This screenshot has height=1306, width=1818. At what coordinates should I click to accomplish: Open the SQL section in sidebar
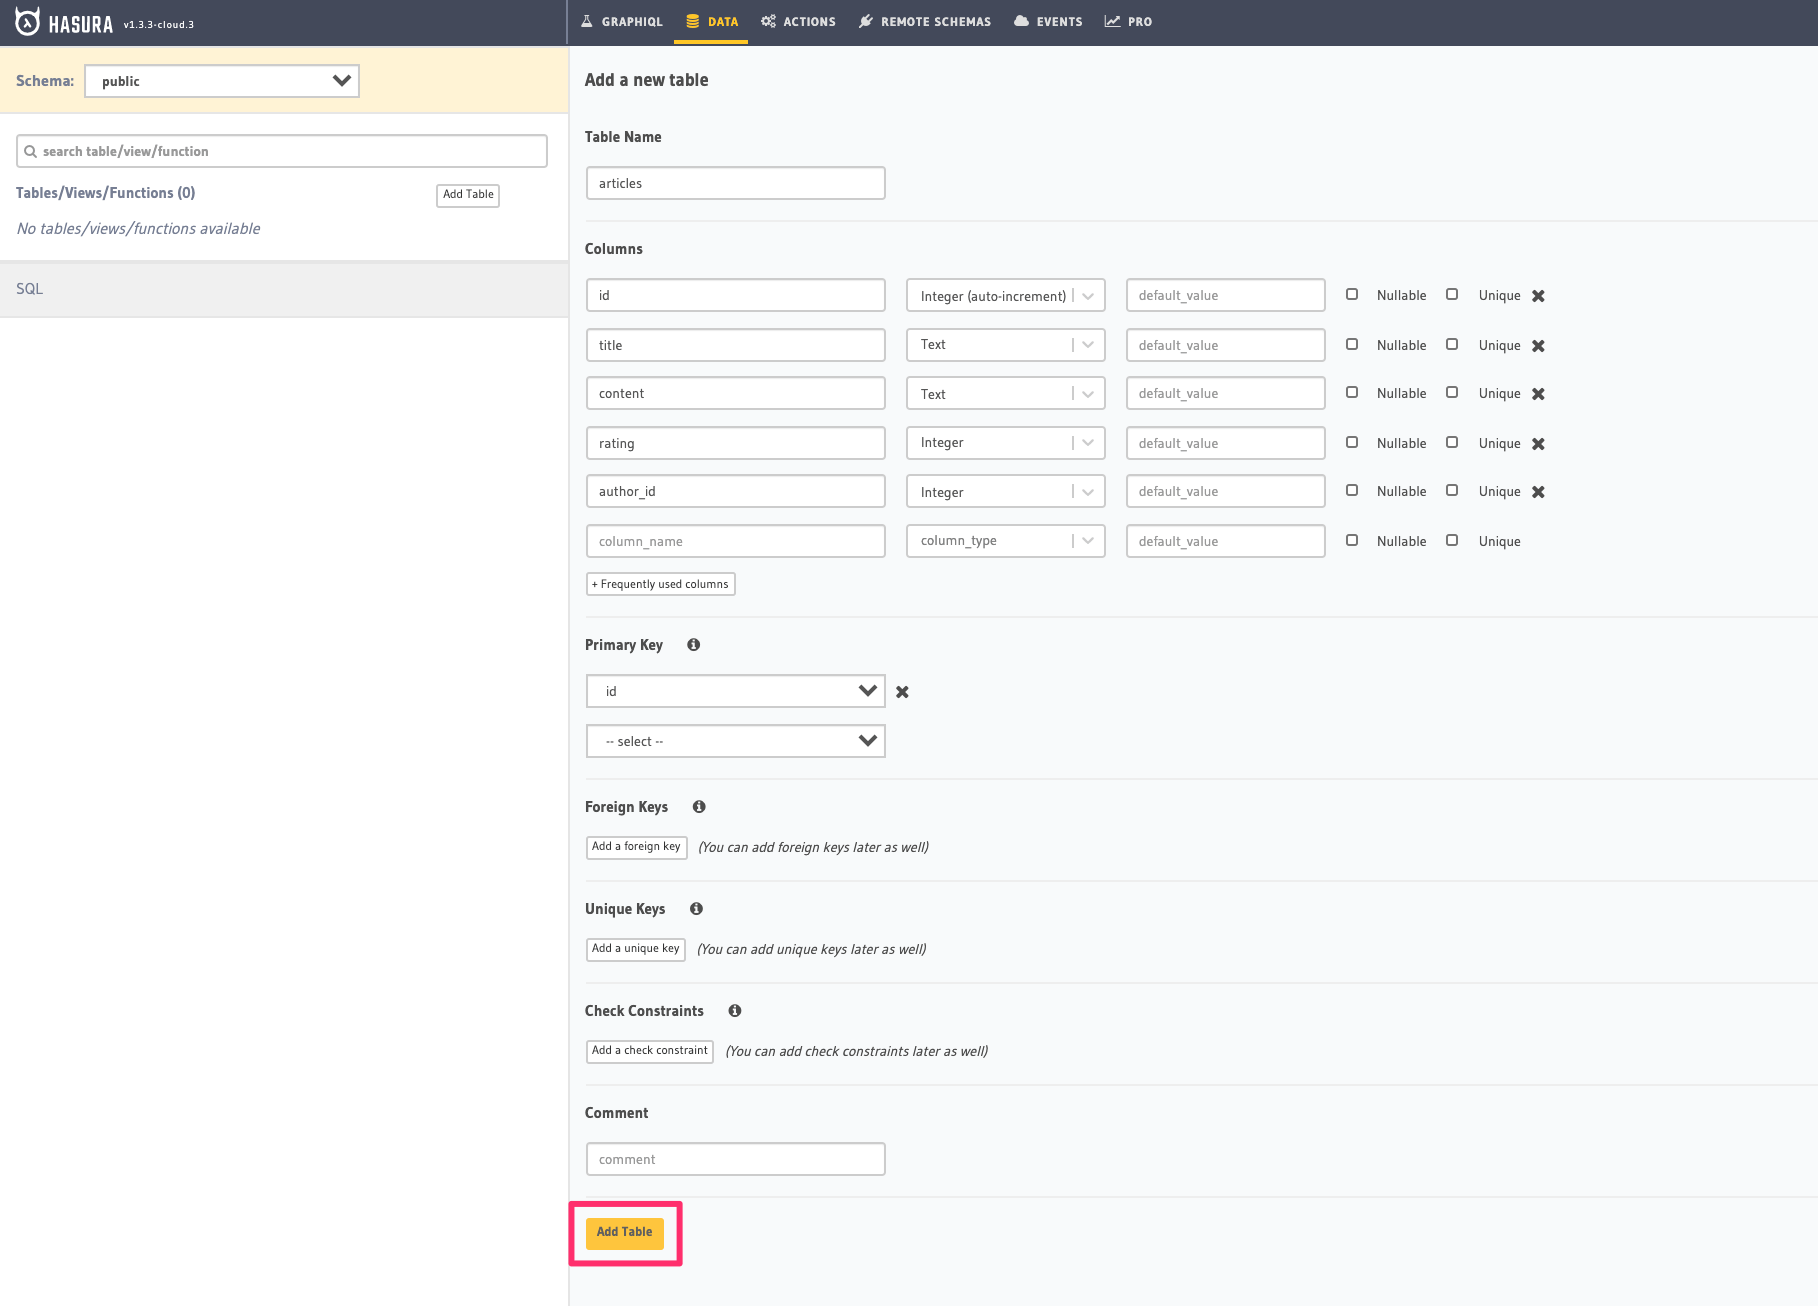[x=30, y=289]
